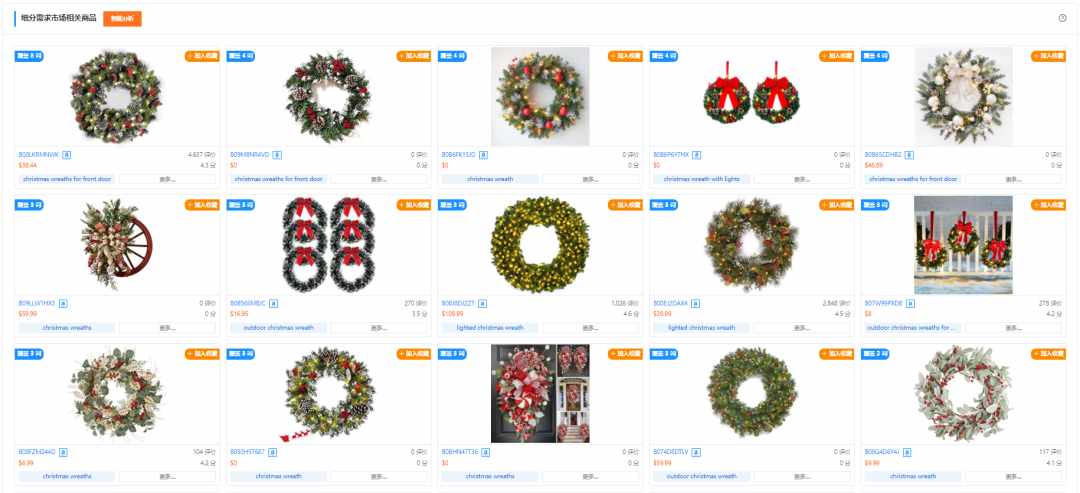
Task: Add the two red-bow wreaths product to favorites
Action: click(x=836, y=56)
